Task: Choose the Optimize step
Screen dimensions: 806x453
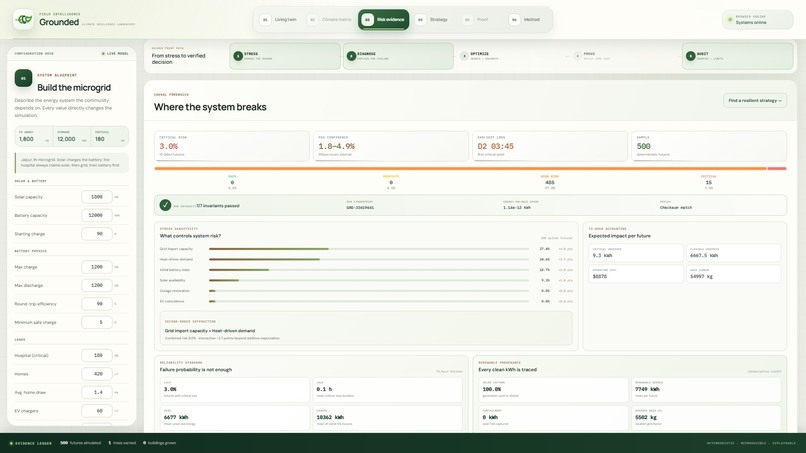Action: (x=510, y=56)
